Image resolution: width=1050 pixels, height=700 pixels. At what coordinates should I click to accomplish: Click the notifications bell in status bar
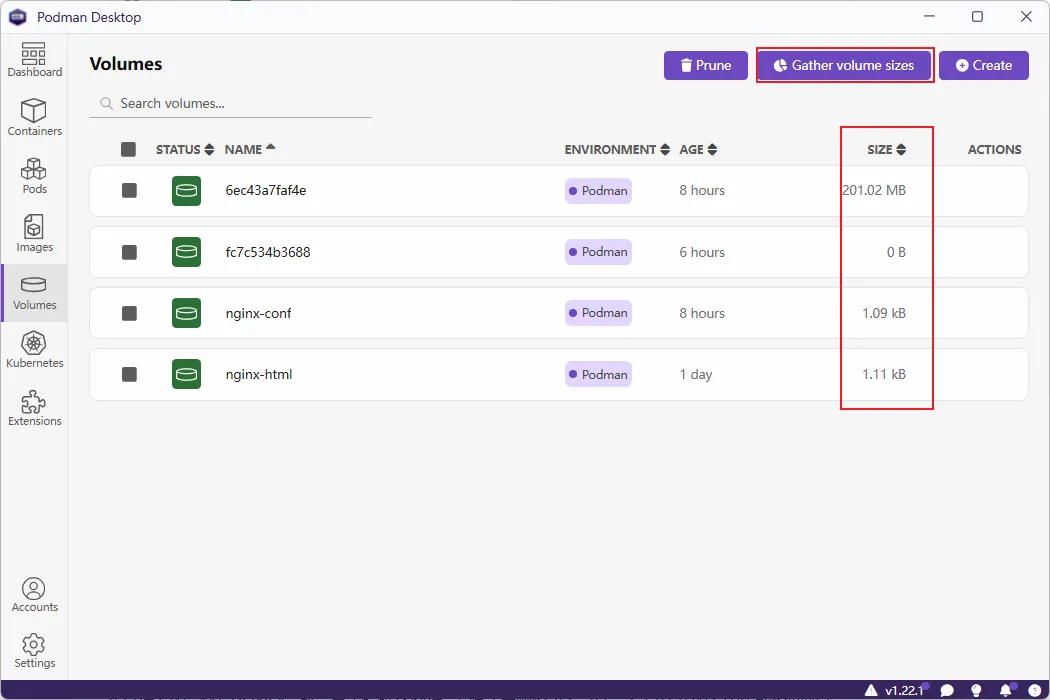[x=1005, y=690]
